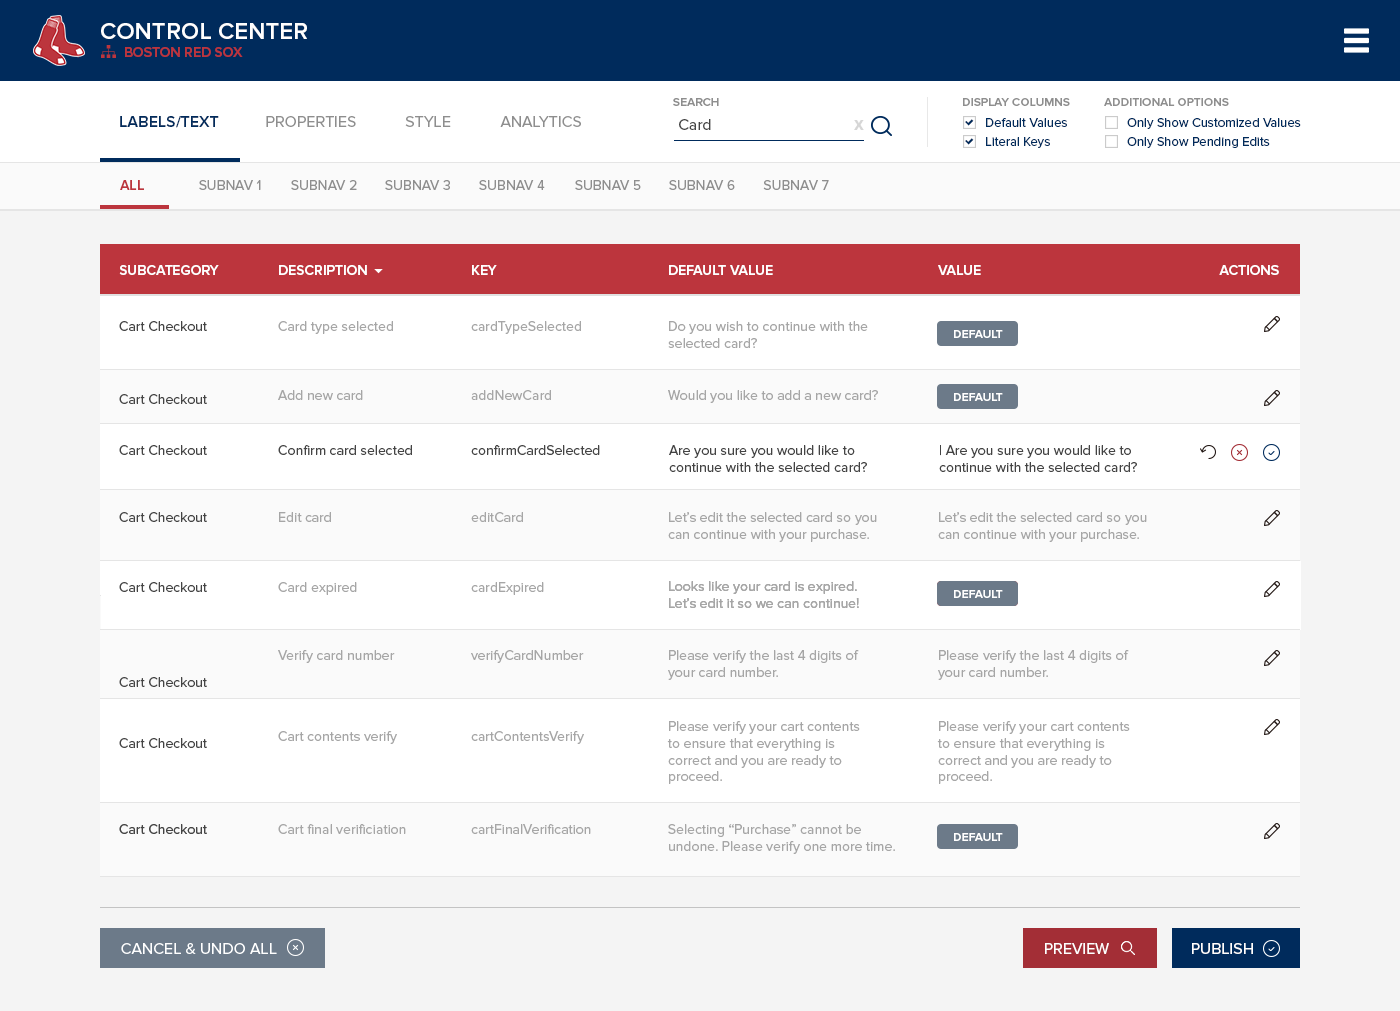
Task: Sort by the Description column arrow
Action: (378, 271)
